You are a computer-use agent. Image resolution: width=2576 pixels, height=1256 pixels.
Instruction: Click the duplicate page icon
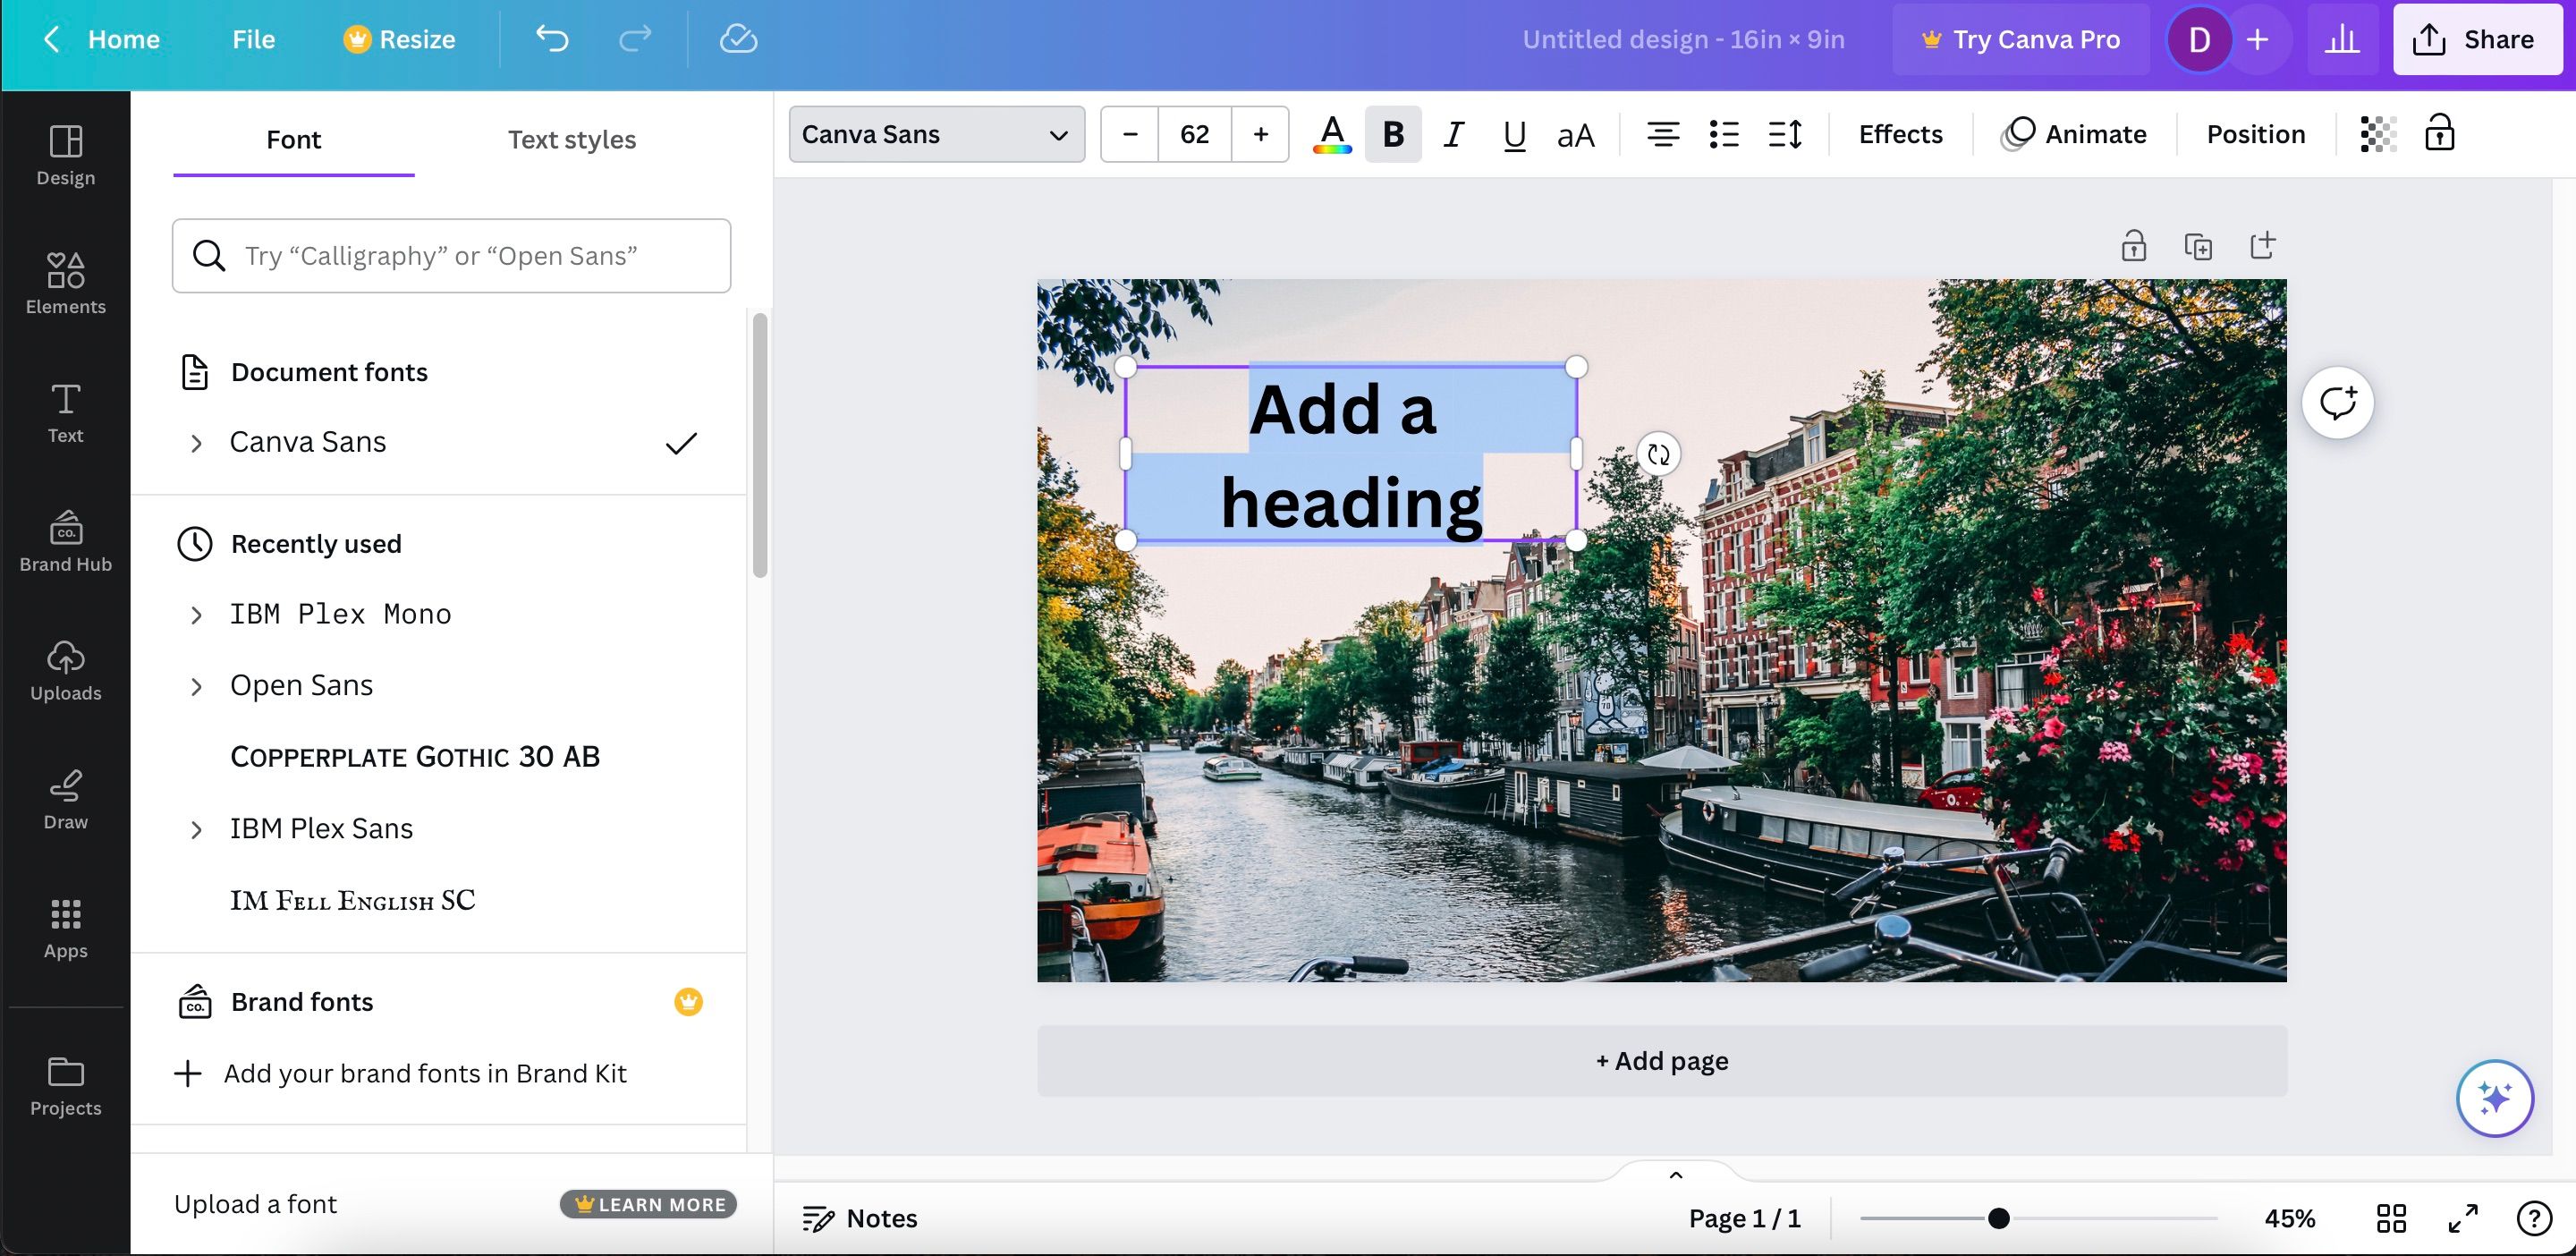2197,246
